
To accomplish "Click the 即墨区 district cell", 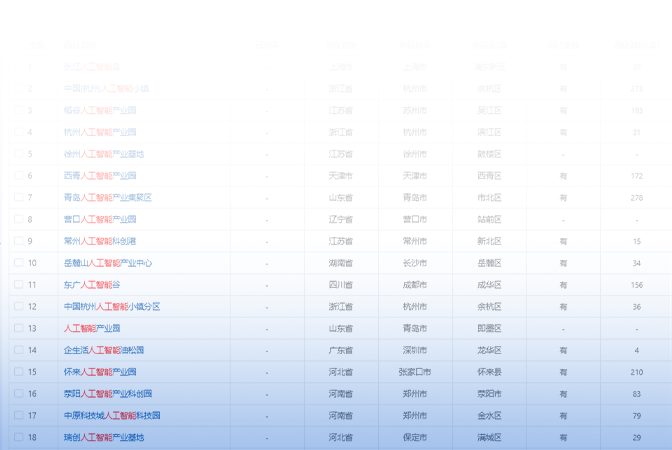I will (489, 328).
